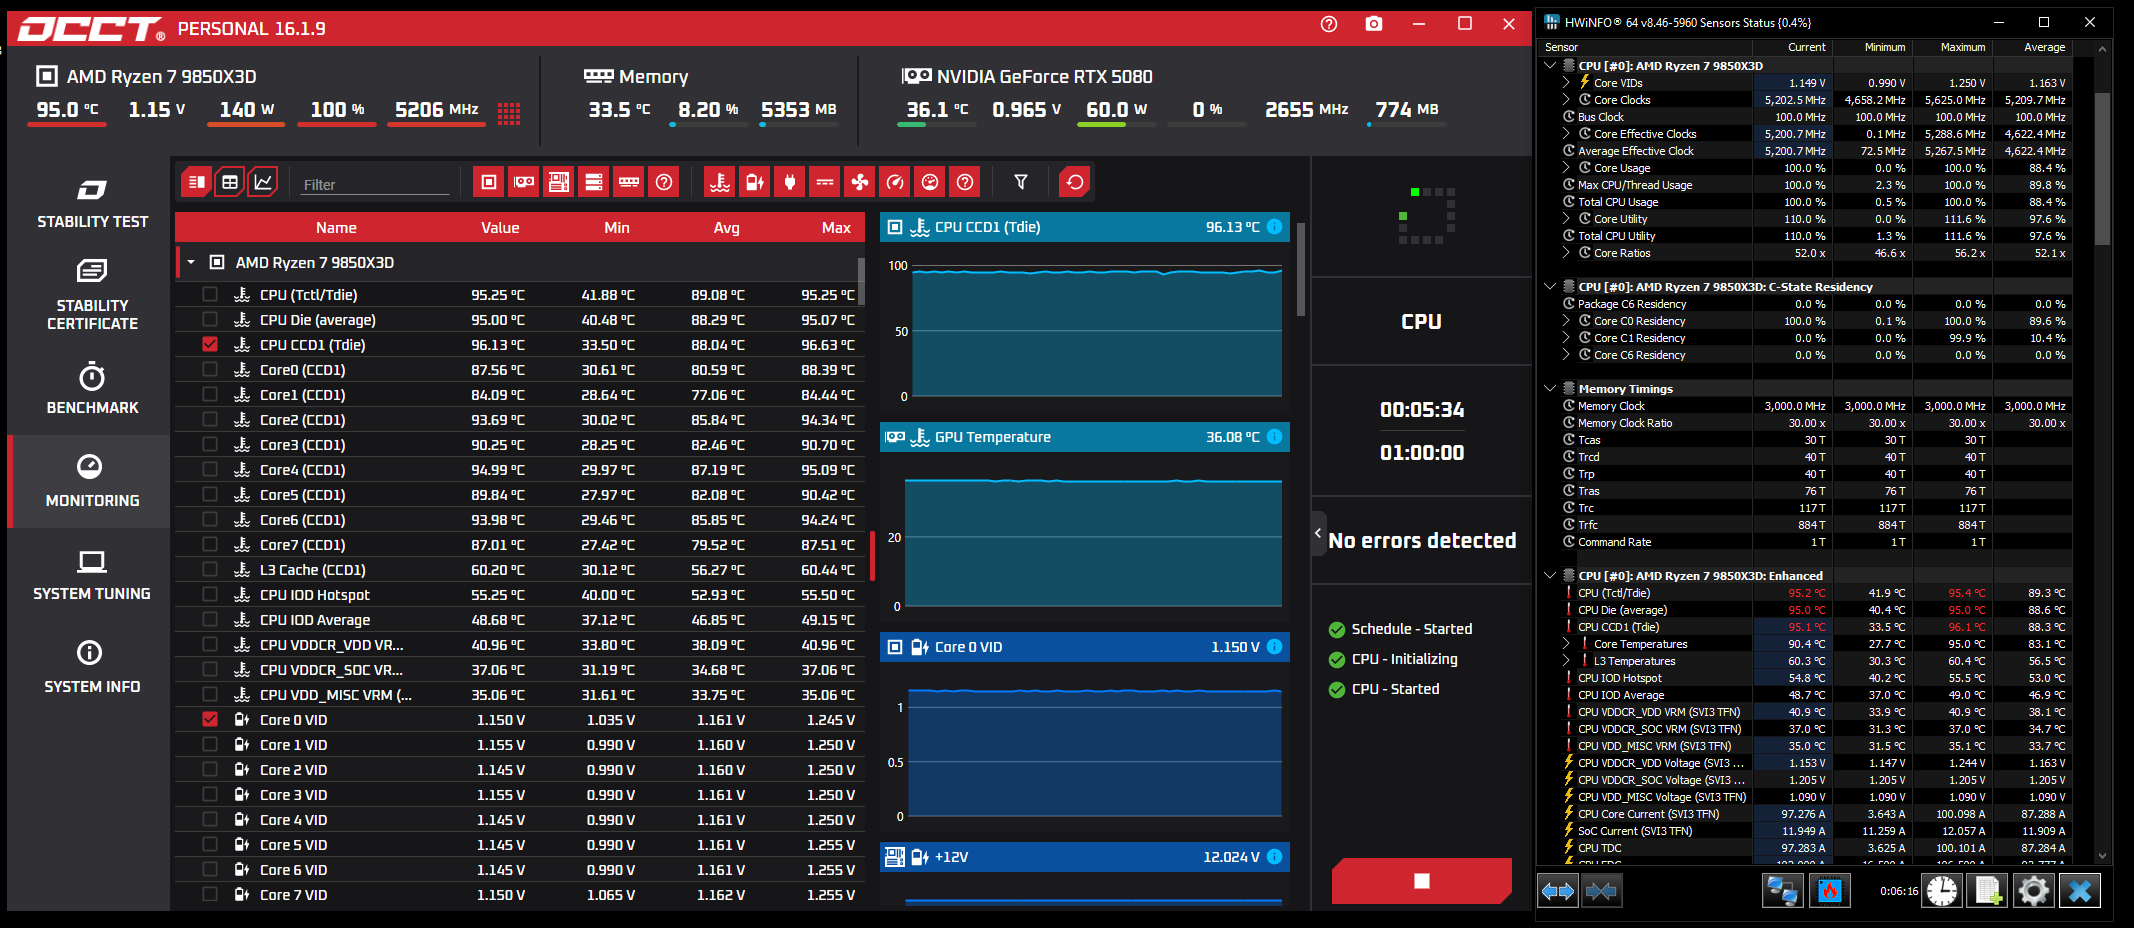Open HWiNFO sensor settings gear icon
The width and height of the screenshot is (2134, 928).
2034,890
